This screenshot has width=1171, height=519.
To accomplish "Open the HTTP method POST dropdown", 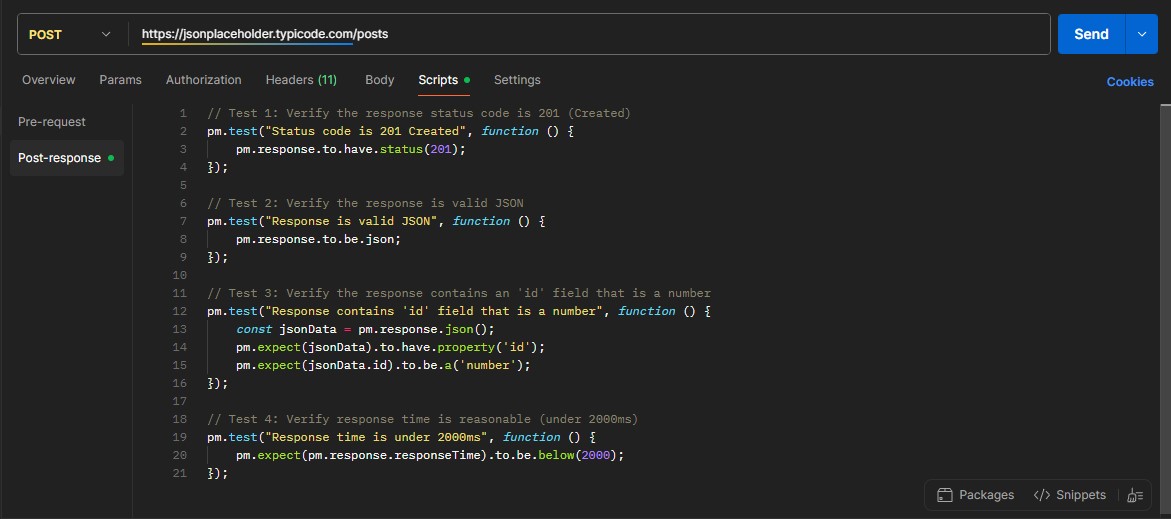I will coord(69,34).
